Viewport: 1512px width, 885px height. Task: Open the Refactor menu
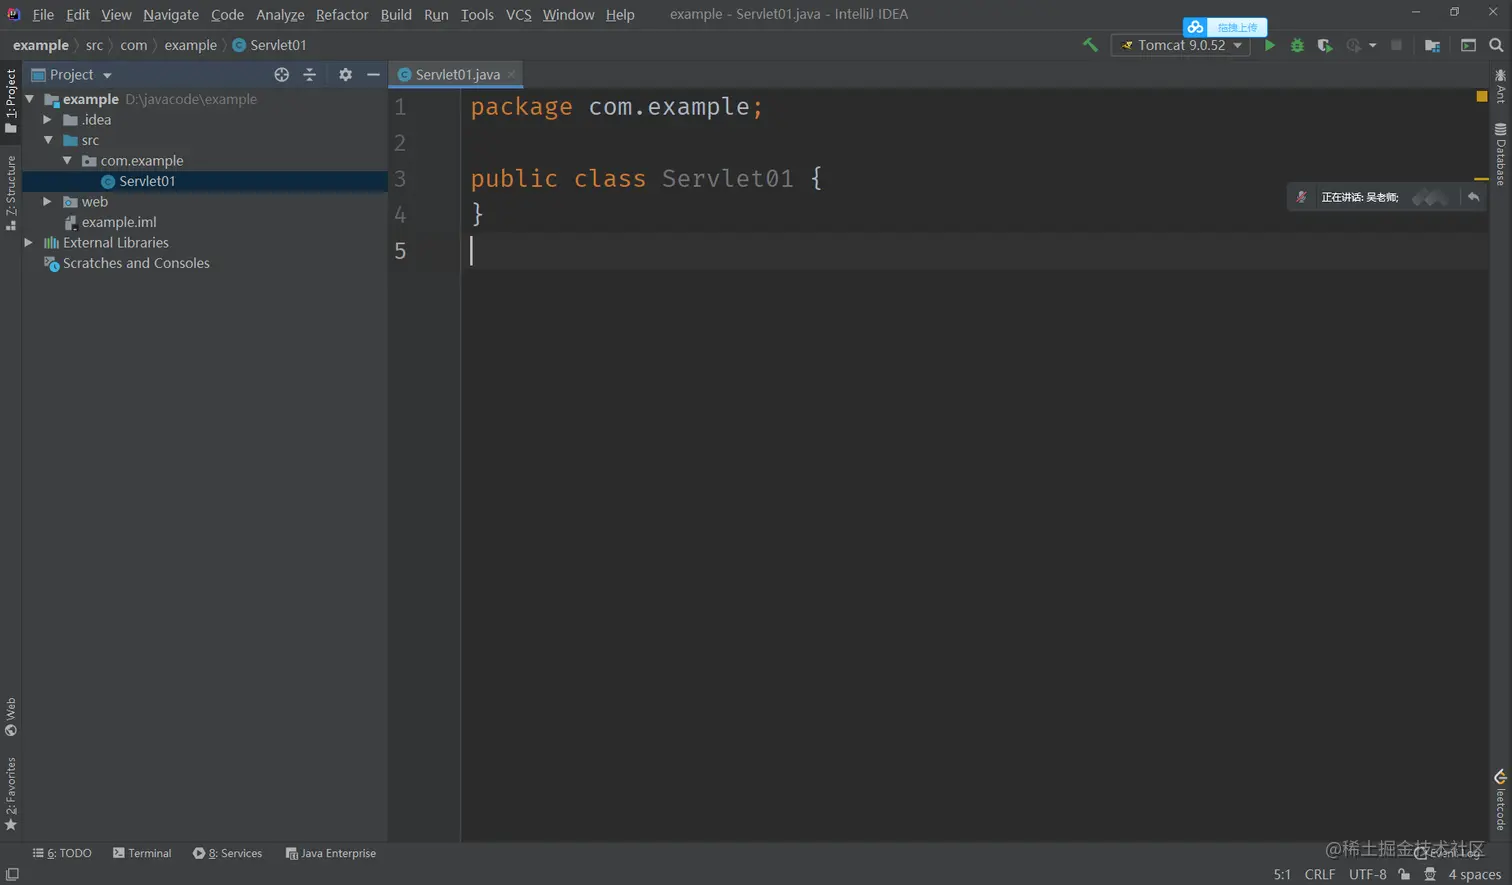coord(342,14)
